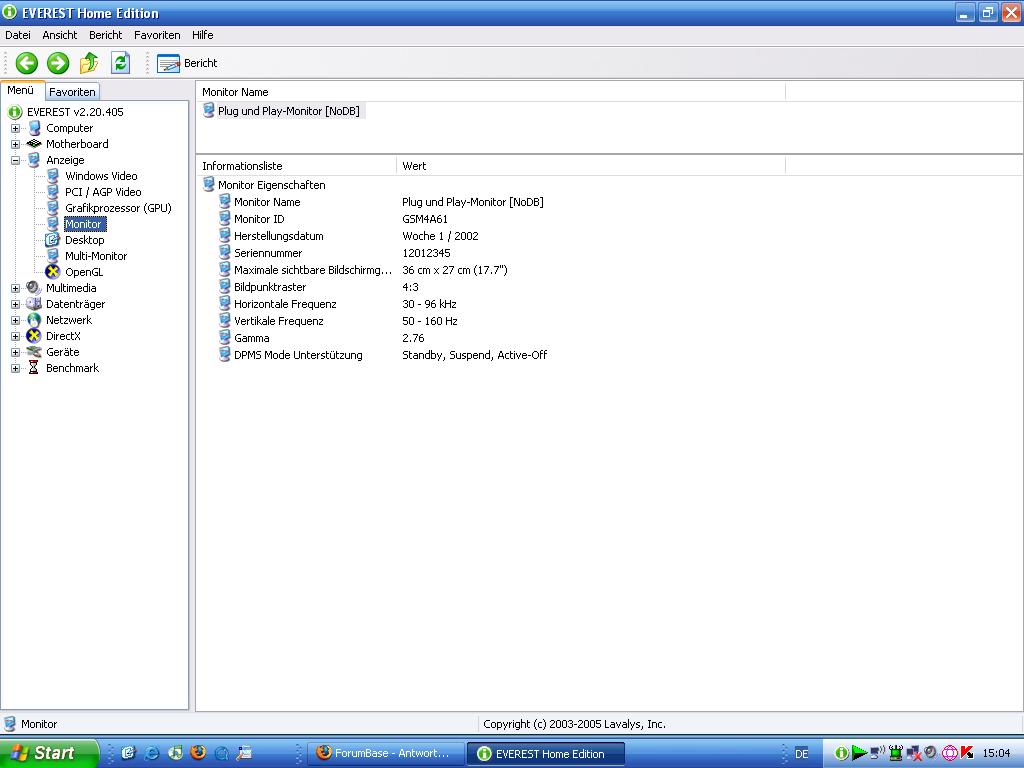Expand the DirectX tree node
Screen dimensions: 1024x768
(15, 336)
